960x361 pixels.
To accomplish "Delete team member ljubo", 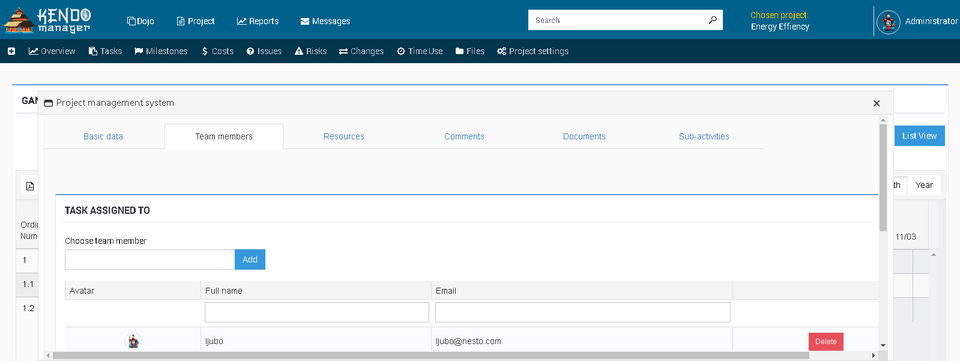I will (x=826, y=341).
